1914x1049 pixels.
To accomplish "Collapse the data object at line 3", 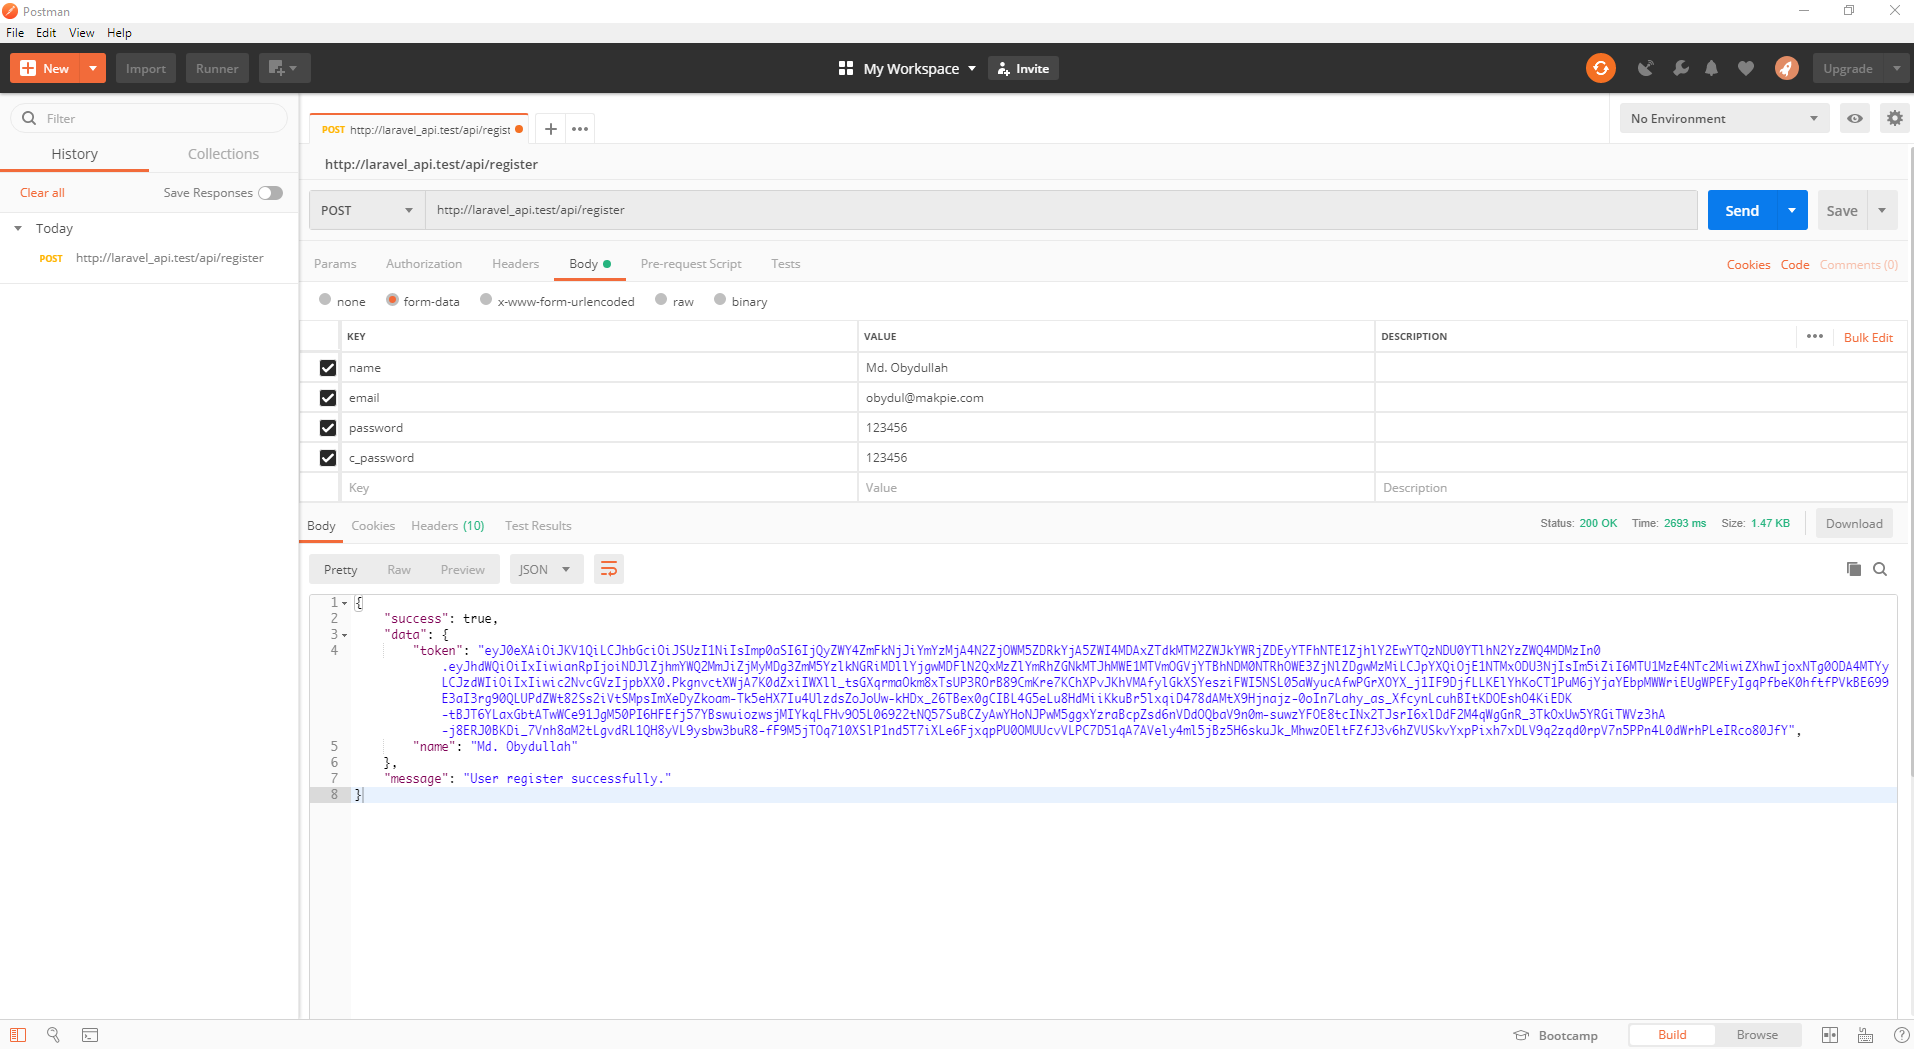I will (345, 635).
